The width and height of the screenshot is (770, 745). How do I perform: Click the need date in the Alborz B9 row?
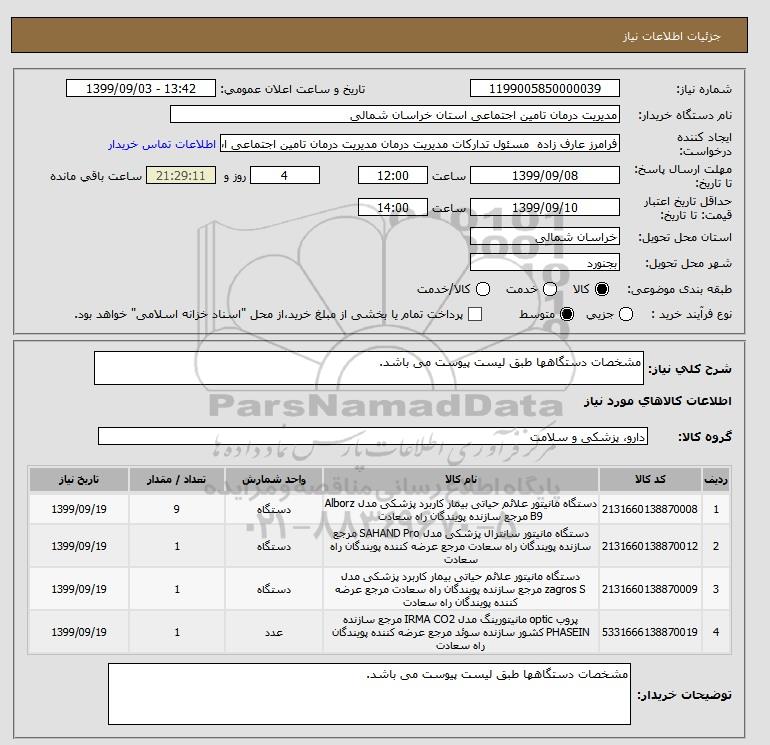click(x=79, y=509)
